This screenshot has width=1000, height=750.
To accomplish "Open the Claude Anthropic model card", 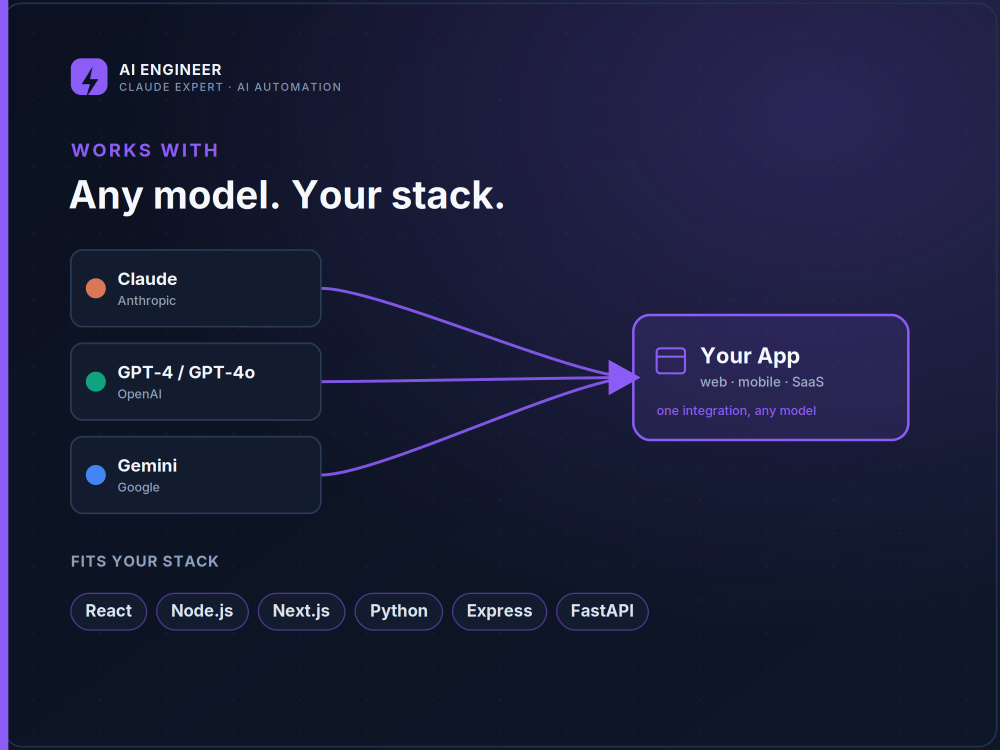I will (x=196, y=288).
